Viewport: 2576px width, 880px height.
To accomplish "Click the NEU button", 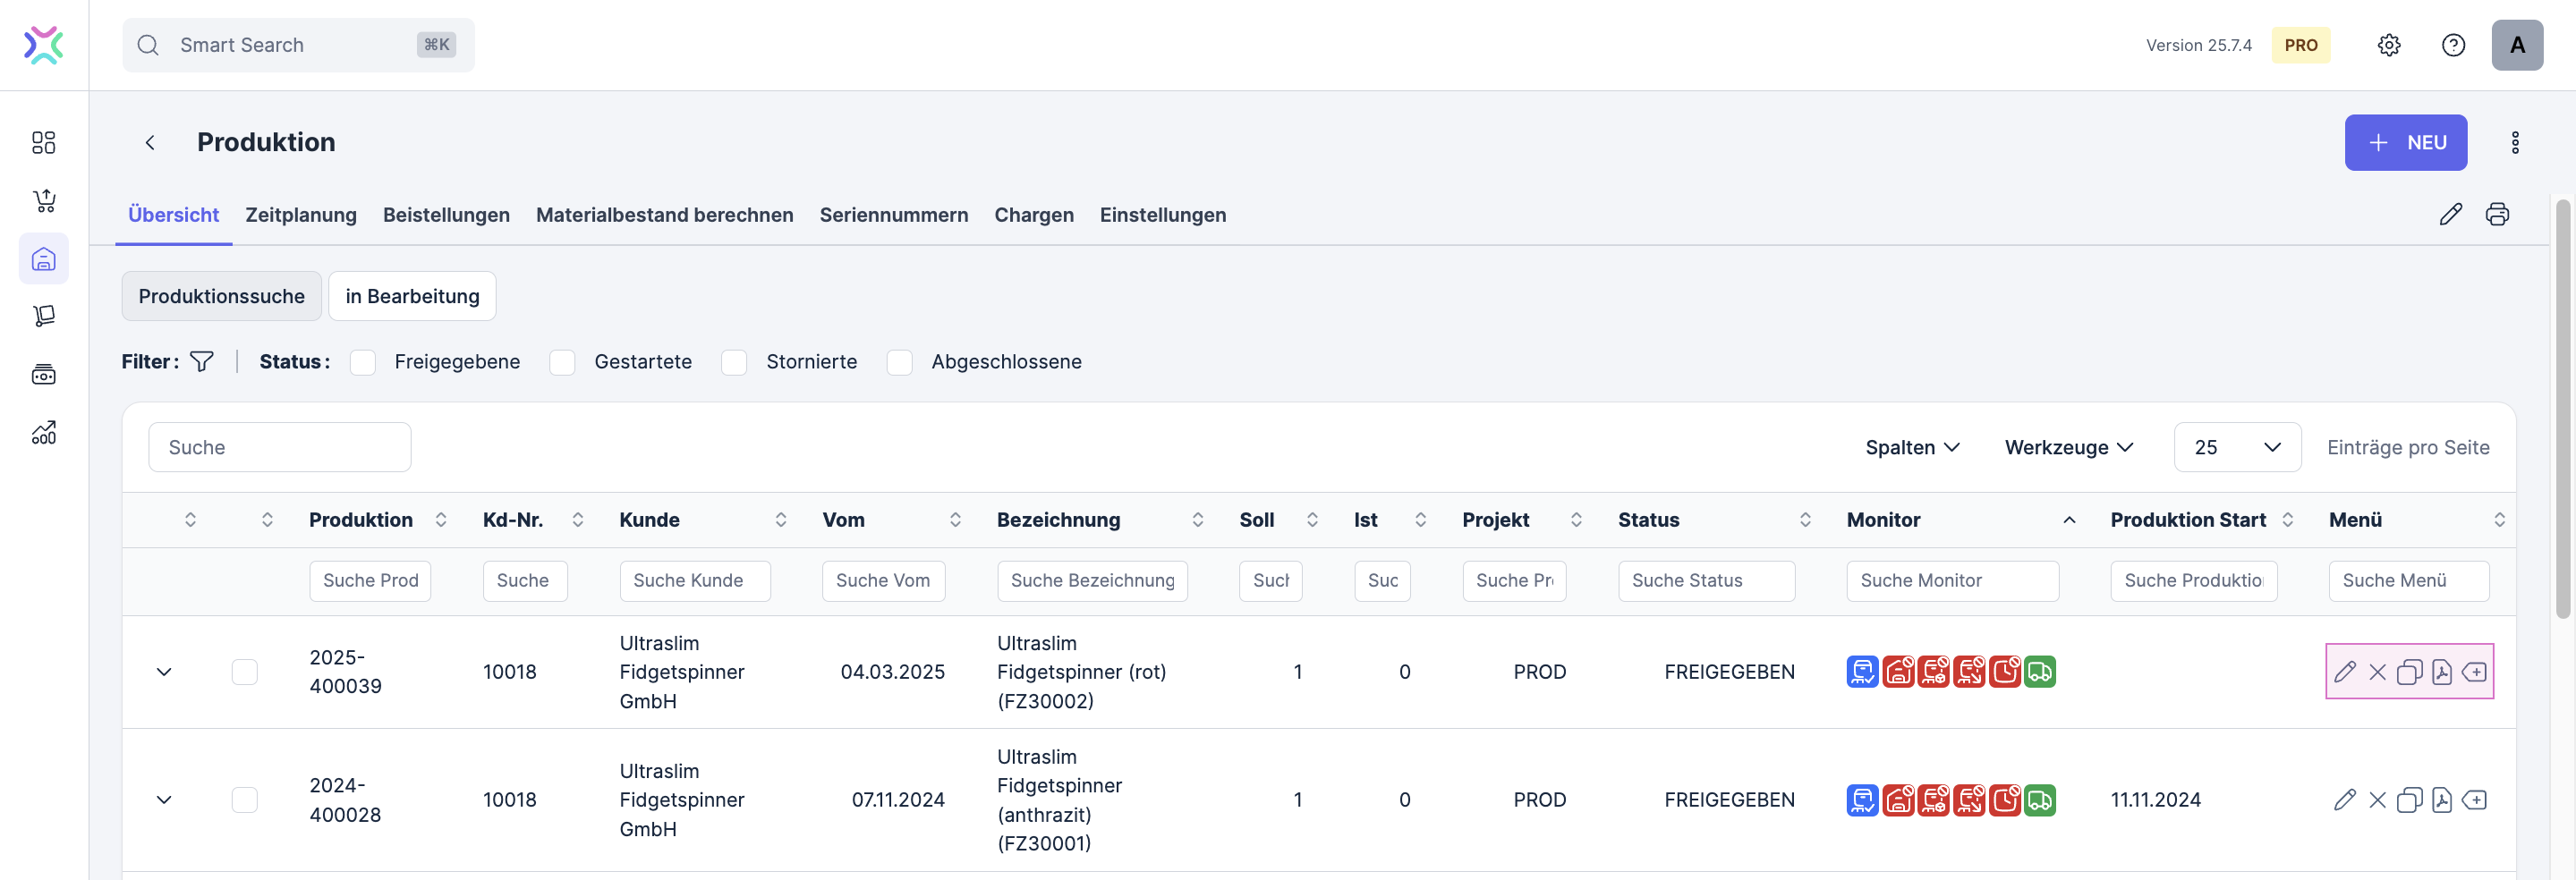I will point(2405,142).
